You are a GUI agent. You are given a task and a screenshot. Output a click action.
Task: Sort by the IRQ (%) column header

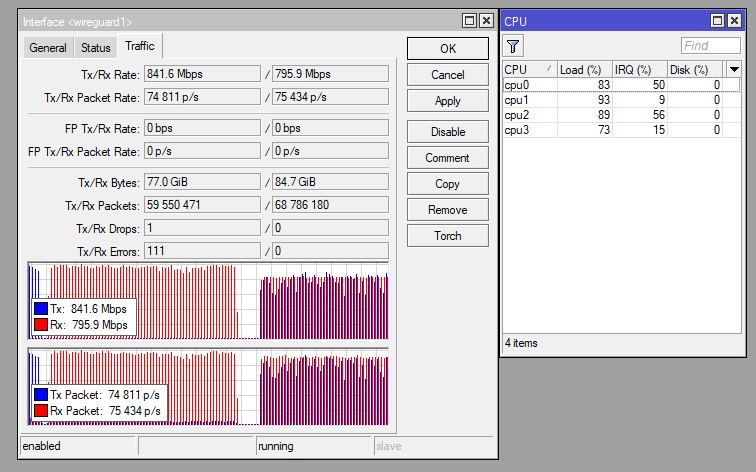639,69
